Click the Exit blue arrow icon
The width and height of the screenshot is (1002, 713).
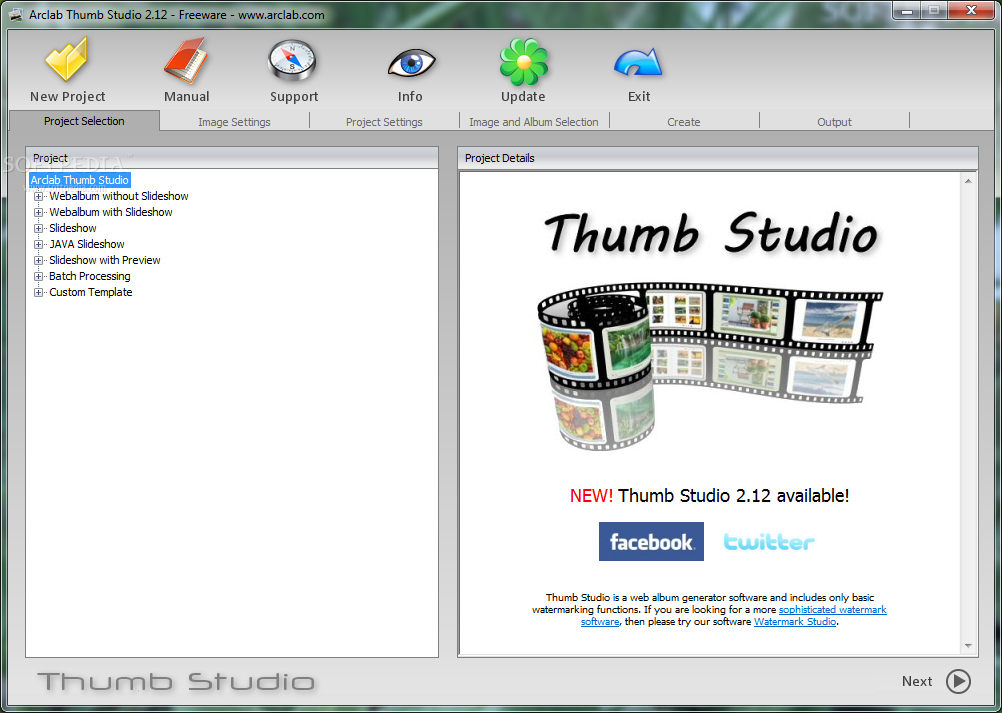tap(638, 63)
